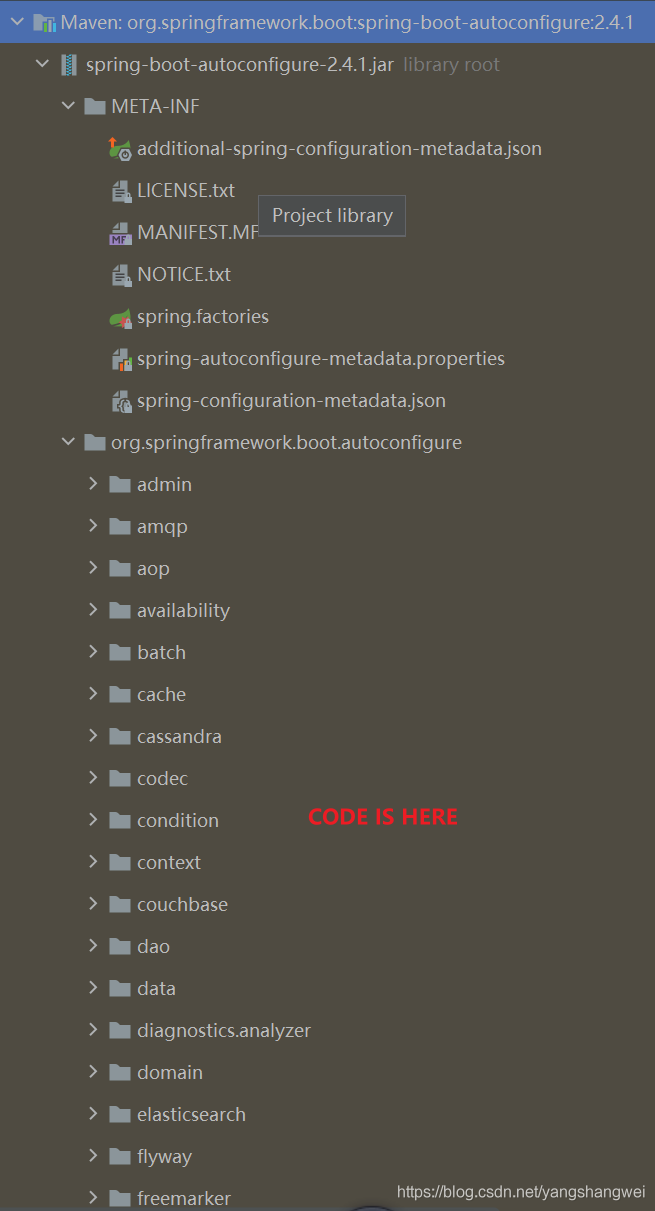655x1211 pixels.
Task: Click the Project library tooltip
Action: pyautogui.click(x=332, y=216)
